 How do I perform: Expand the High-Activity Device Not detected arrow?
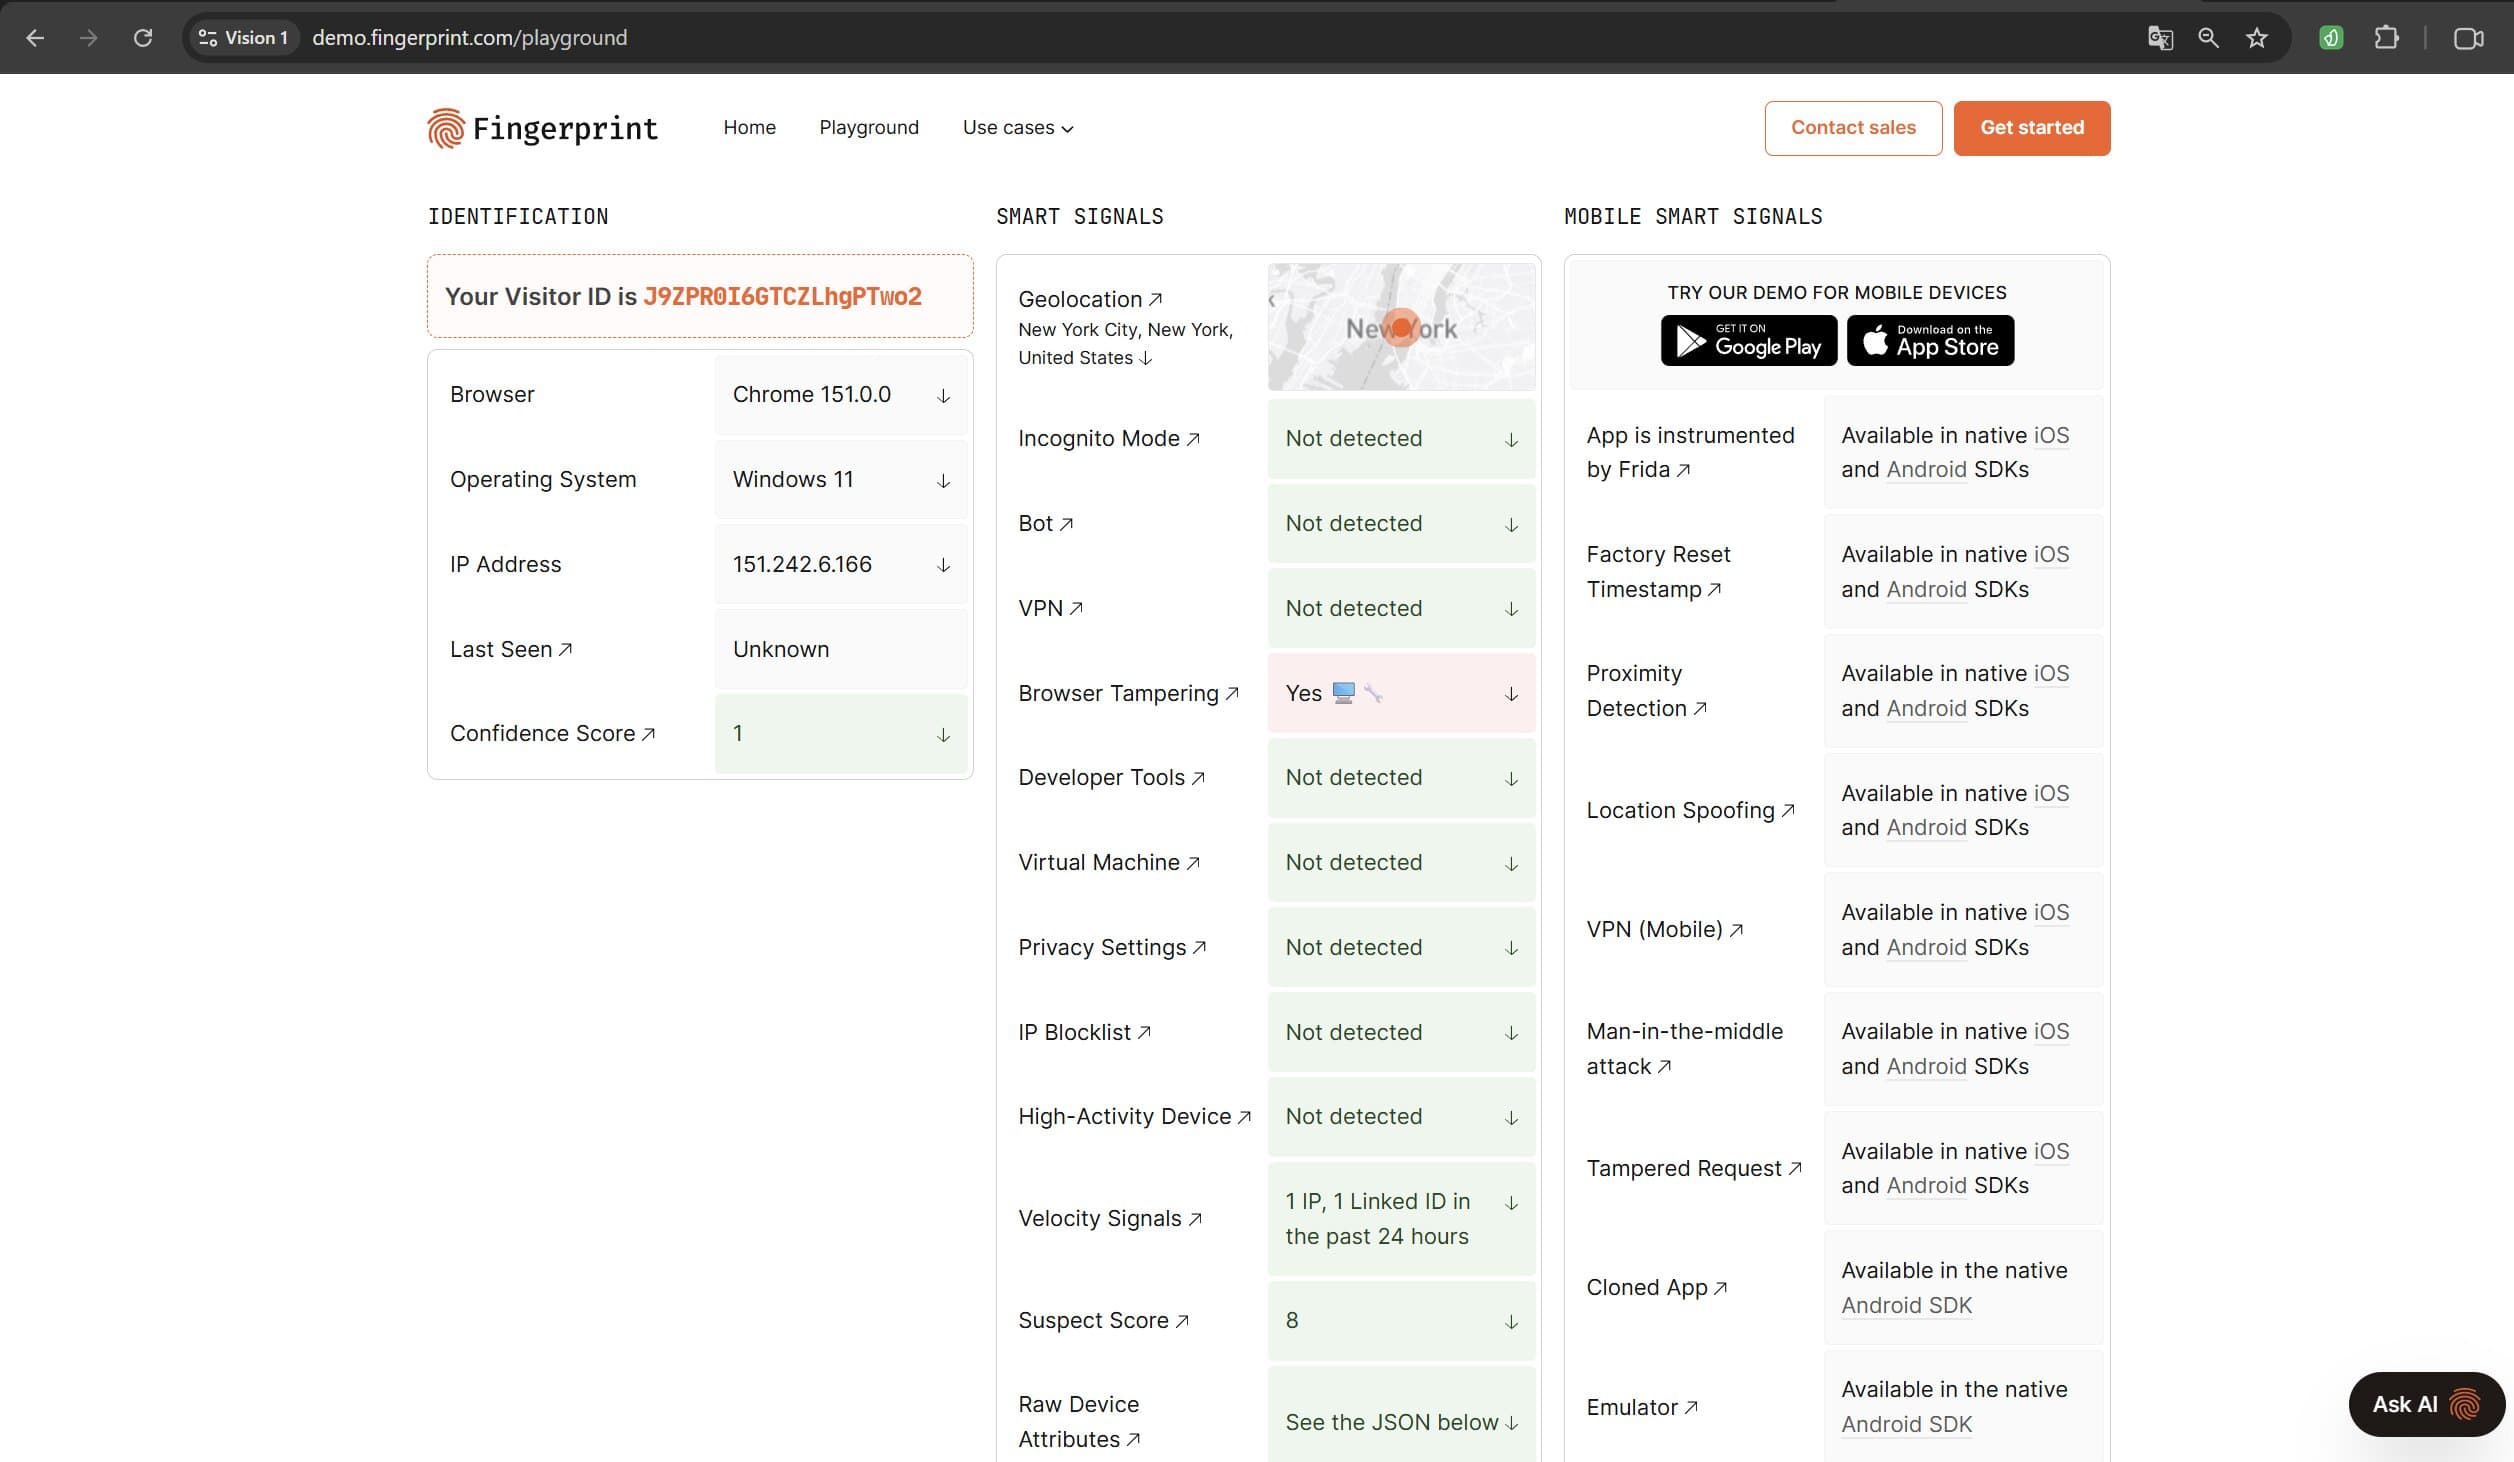[1511, 1118]
